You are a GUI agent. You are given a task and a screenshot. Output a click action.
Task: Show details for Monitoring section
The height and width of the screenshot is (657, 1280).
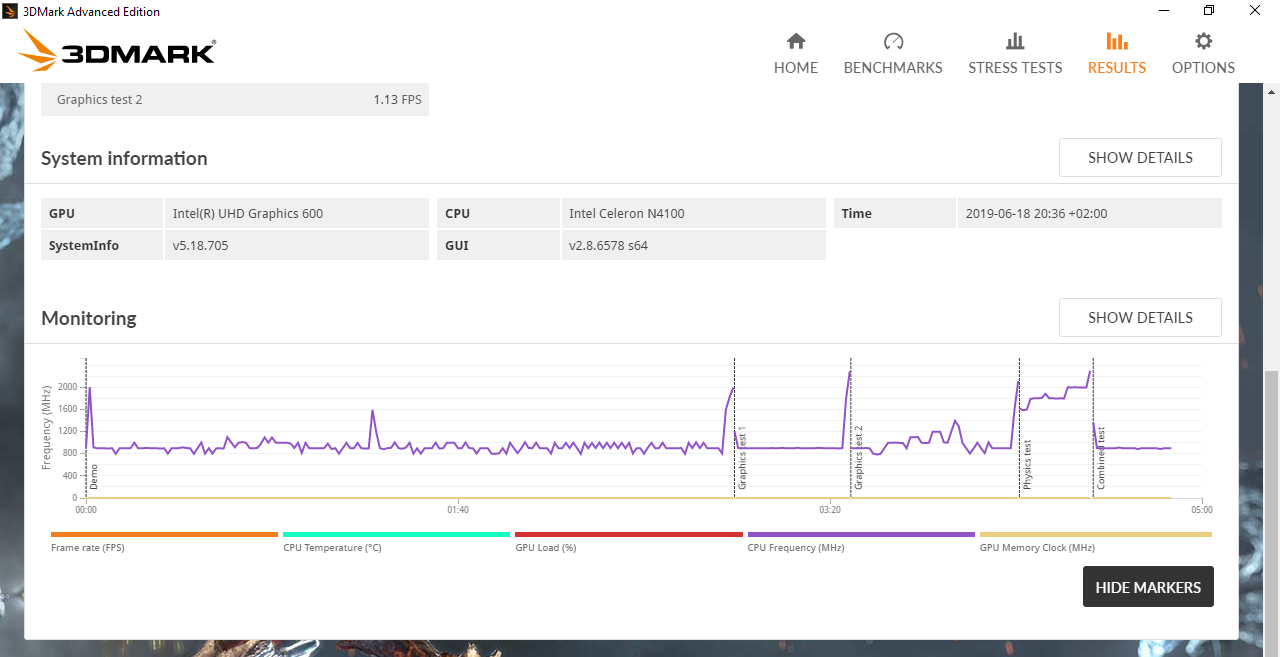click(x=1140, y=317)
